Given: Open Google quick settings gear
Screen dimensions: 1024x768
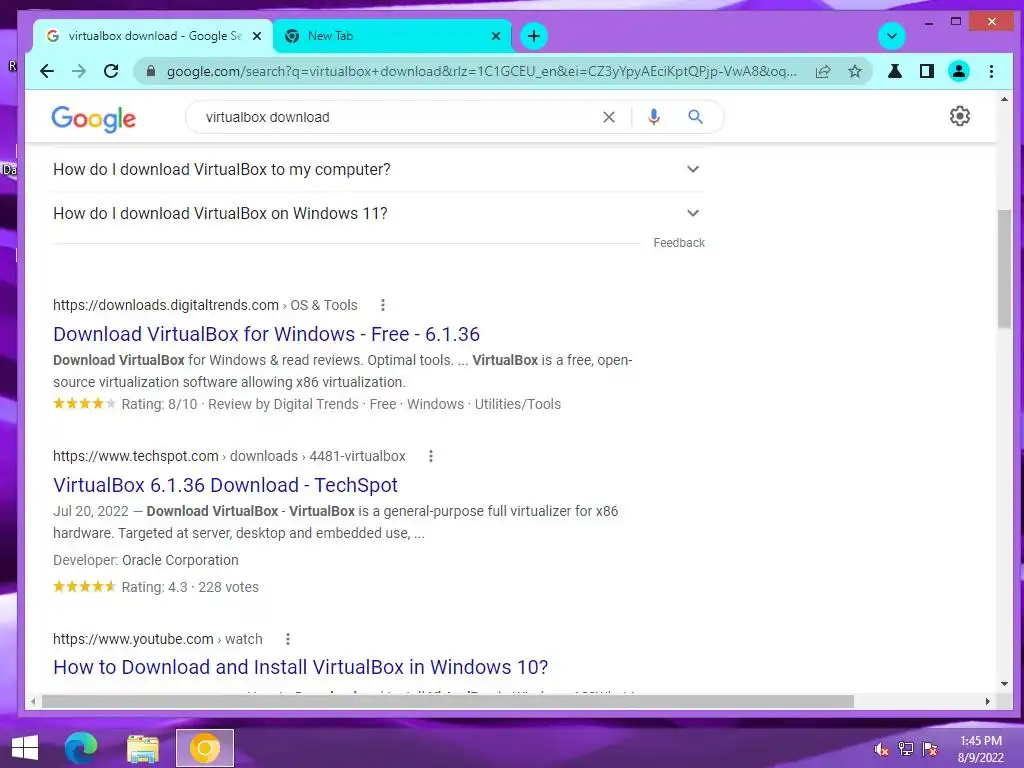Looking at the screenshot, I should tap(959, 116).
